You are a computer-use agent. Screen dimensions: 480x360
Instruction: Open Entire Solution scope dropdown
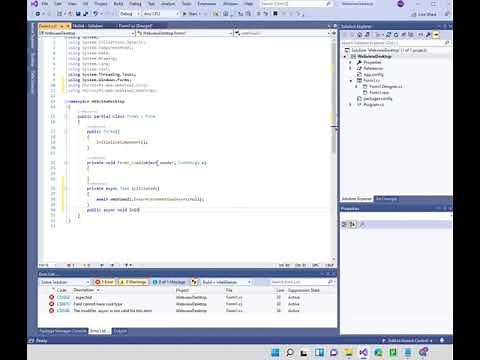tap(65, 282)
